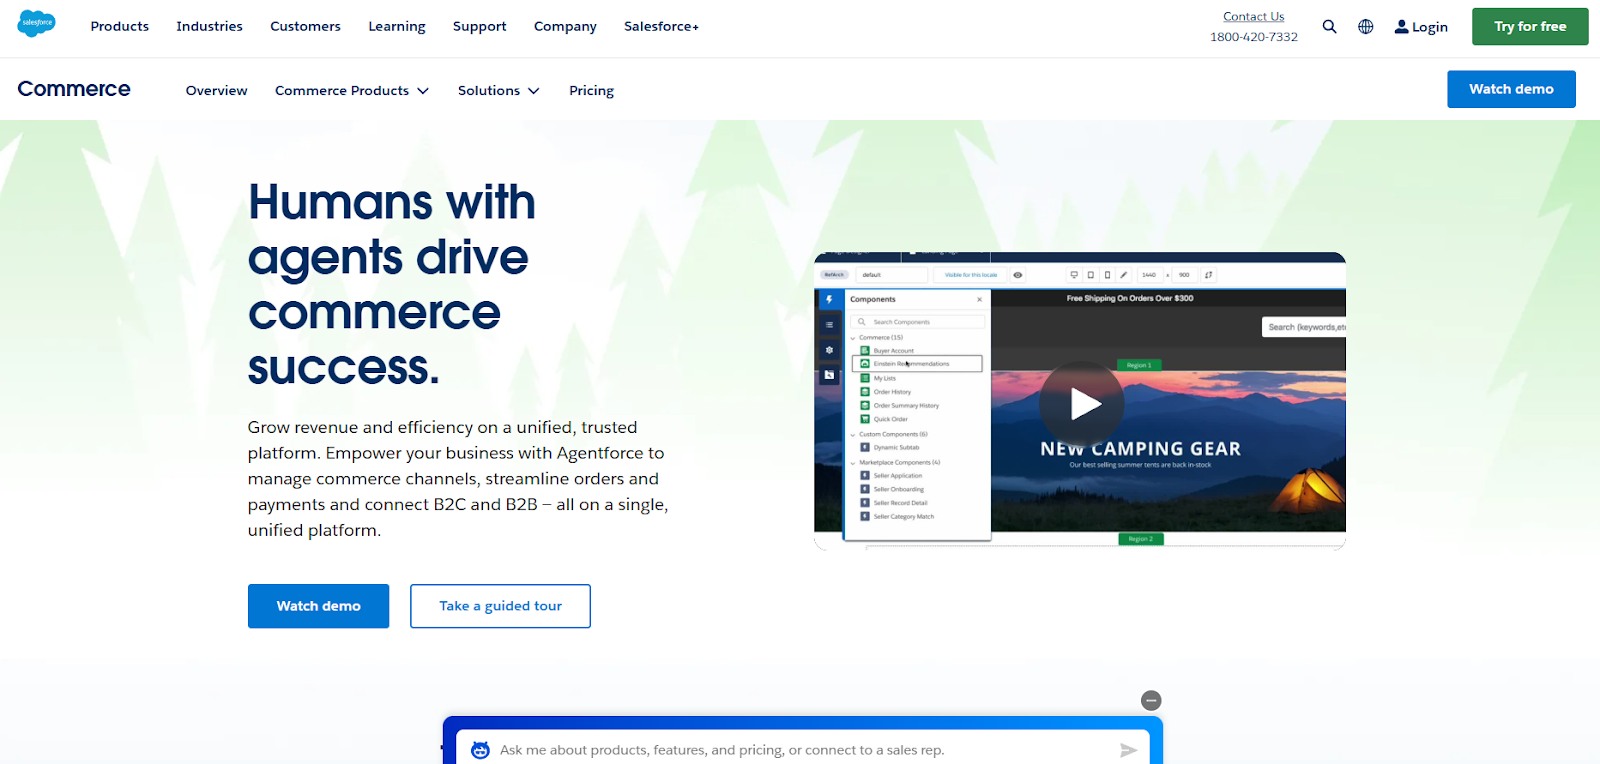Viewport: 1600px width, 764px height.
Task: Open the Products menu
Action: (x=120, y=27)
